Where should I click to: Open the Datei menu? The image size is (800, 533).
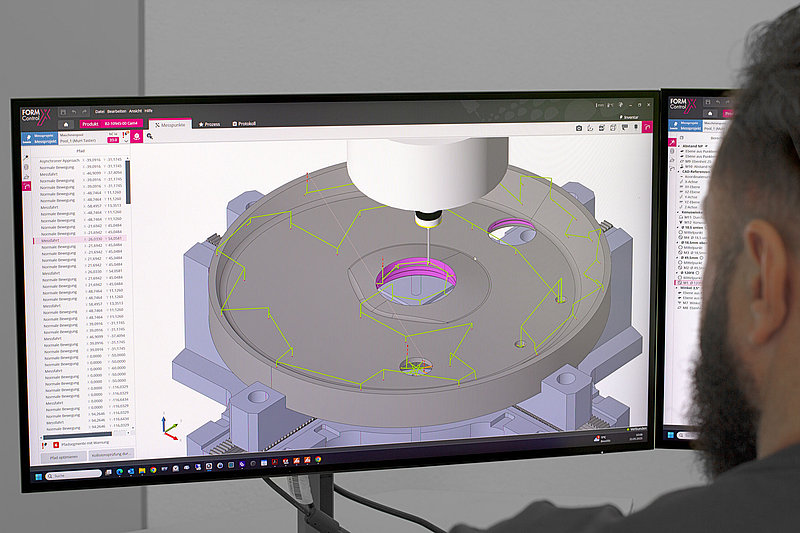tap(99, 111)
